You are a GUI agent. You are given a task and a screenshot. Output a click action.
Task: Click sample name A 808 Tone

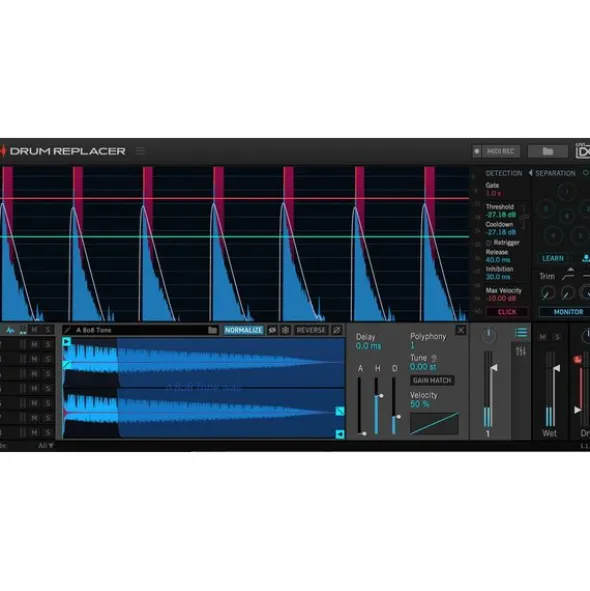pyautogui.click(x=93, y=330)
